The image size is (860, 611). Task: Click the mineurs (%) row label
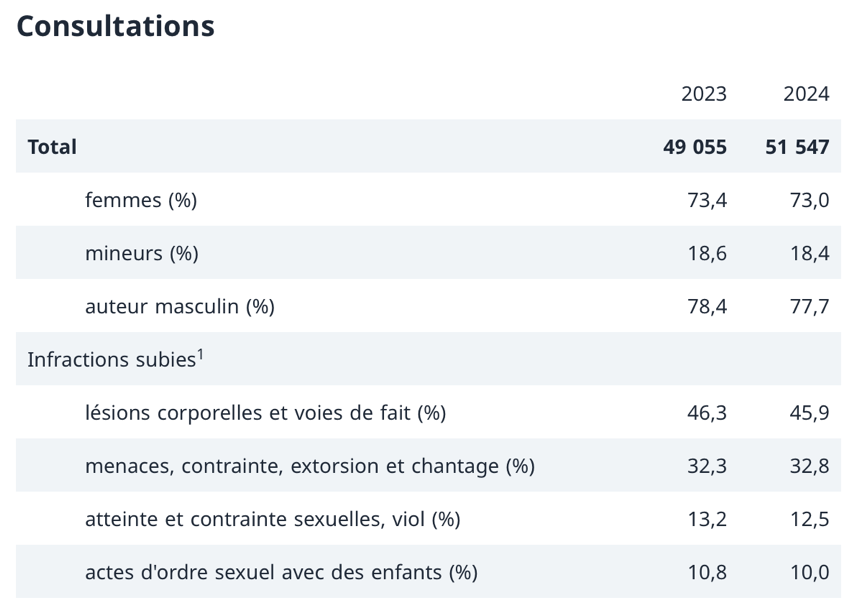[x=142, y=253]
